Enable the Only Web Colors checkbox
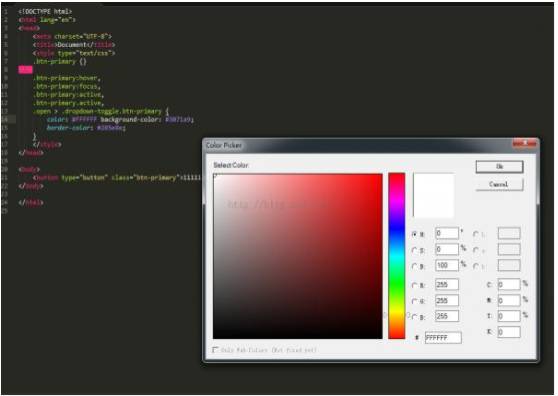558x396 pixels. pyautogui.click(x=215, y=350)
